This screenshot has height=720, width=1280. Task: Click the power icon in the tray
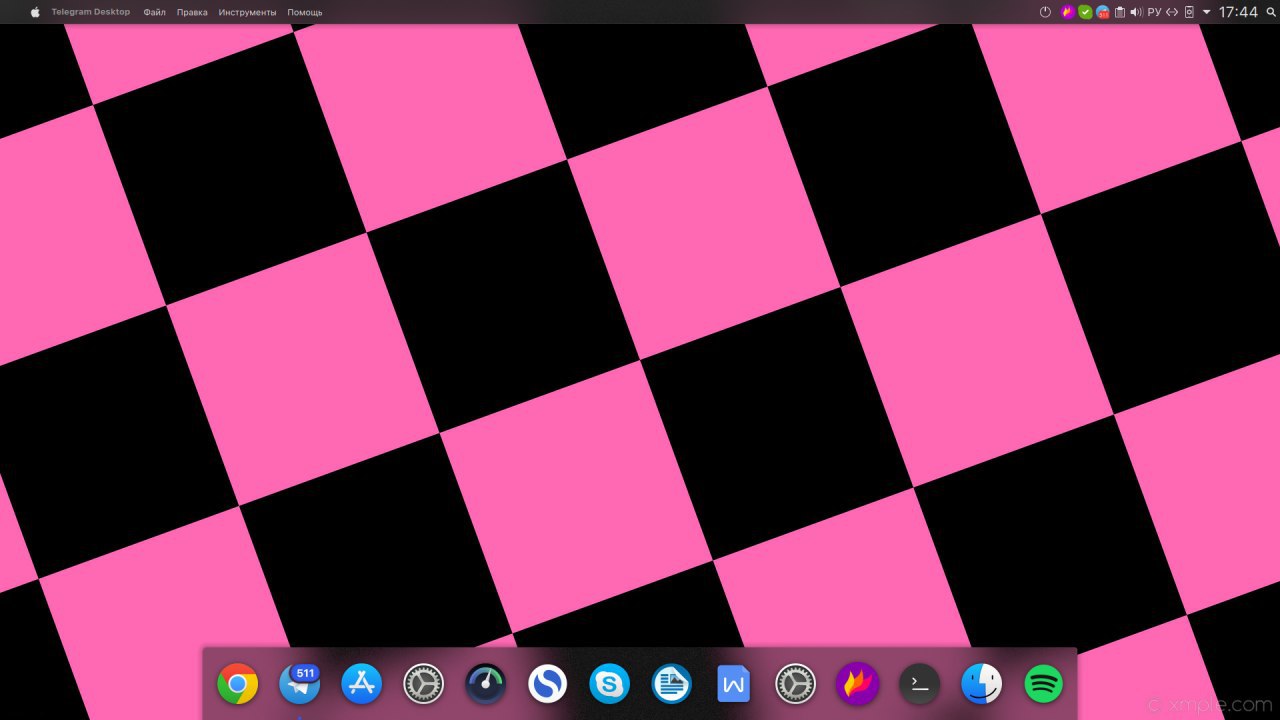coord(1045,12)
